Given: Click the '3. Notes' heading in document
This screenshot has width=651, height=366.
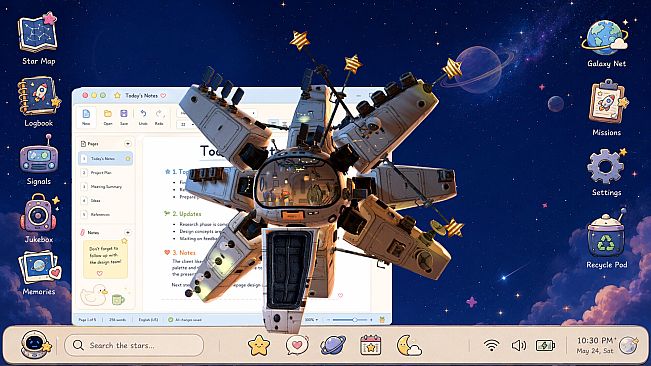Looking at the screenshot, I should pyautogui.click(x=184, y=252).
